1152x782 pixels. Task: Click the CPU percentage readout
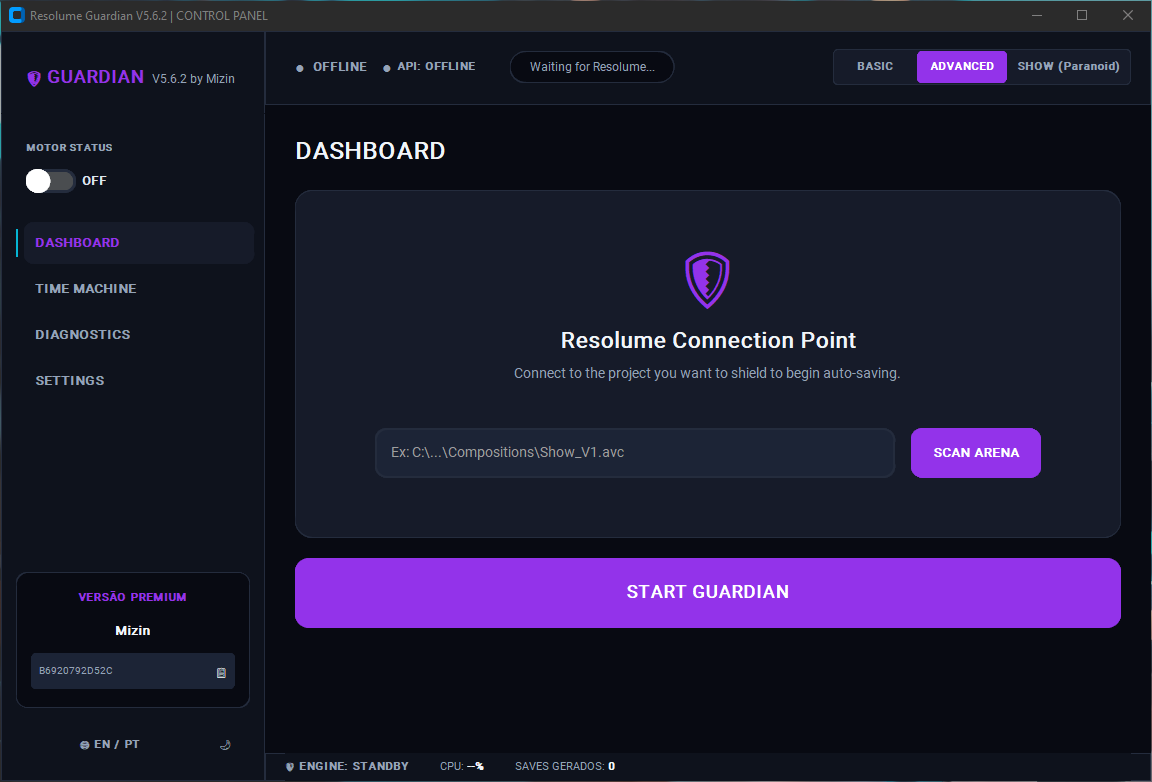point(461,767)
